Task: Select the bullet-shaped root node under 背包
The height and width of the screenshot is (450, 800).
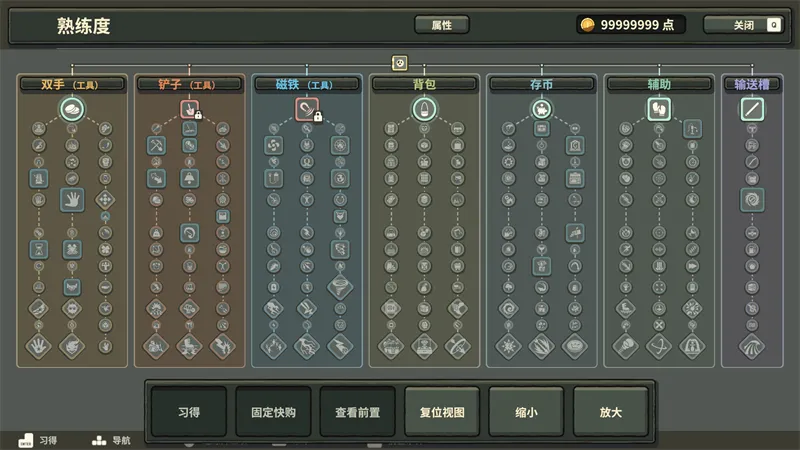Action: (424, 109)
